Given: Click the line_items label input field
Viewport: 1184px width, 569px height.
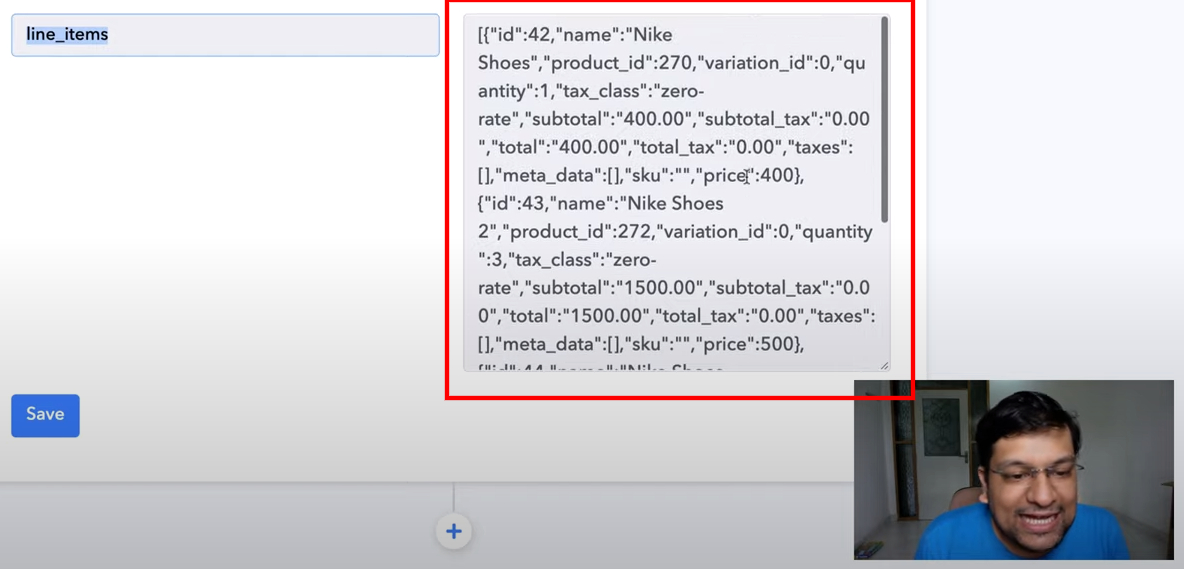Looking at the screenshot, I should (x=225, y=35).
